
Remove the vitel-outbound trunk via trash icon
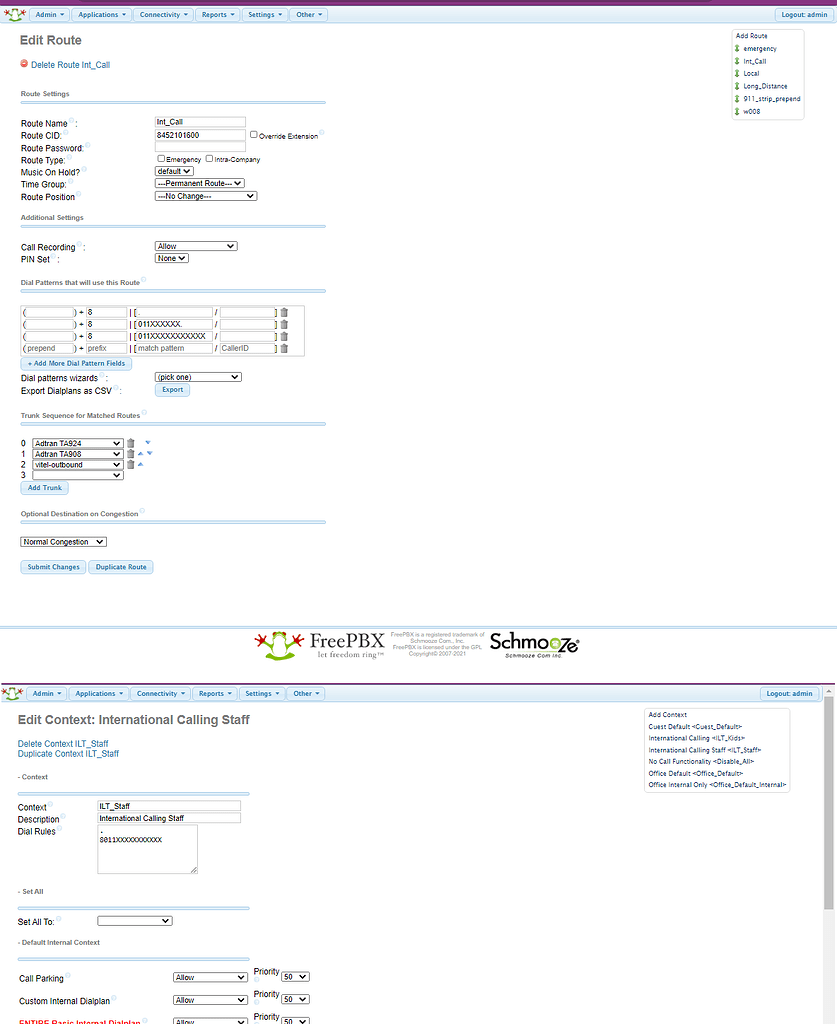coord(131,464)
